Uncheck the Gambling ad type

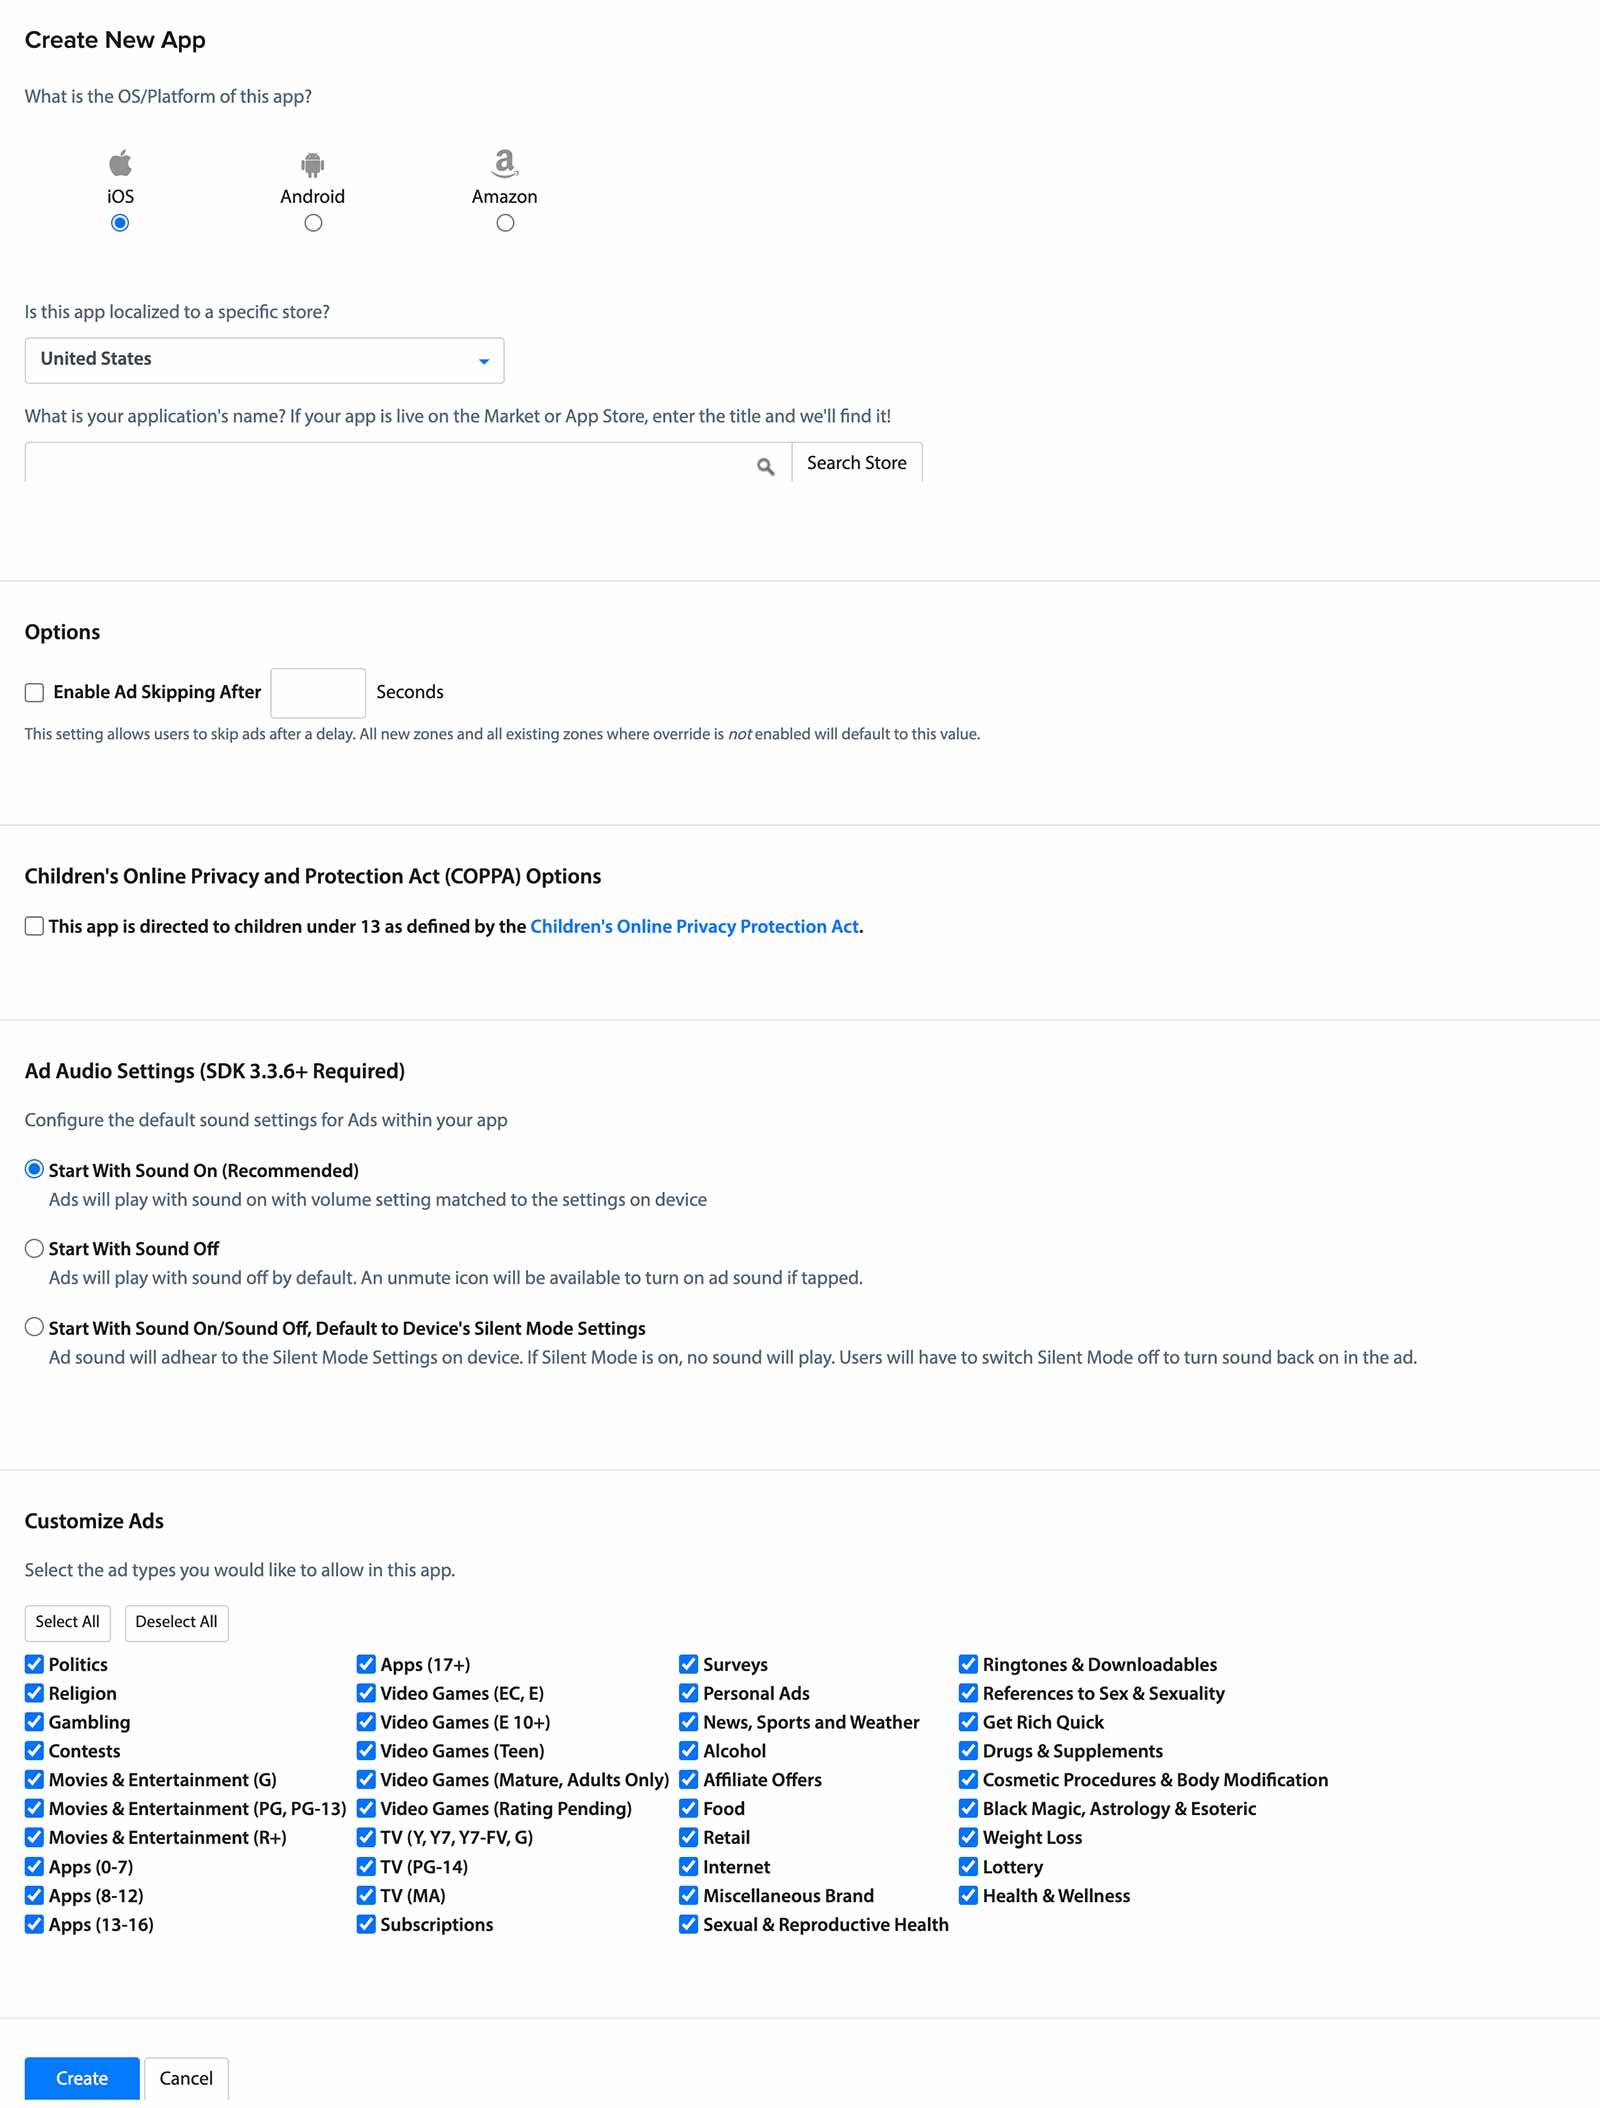[35, 1721]
